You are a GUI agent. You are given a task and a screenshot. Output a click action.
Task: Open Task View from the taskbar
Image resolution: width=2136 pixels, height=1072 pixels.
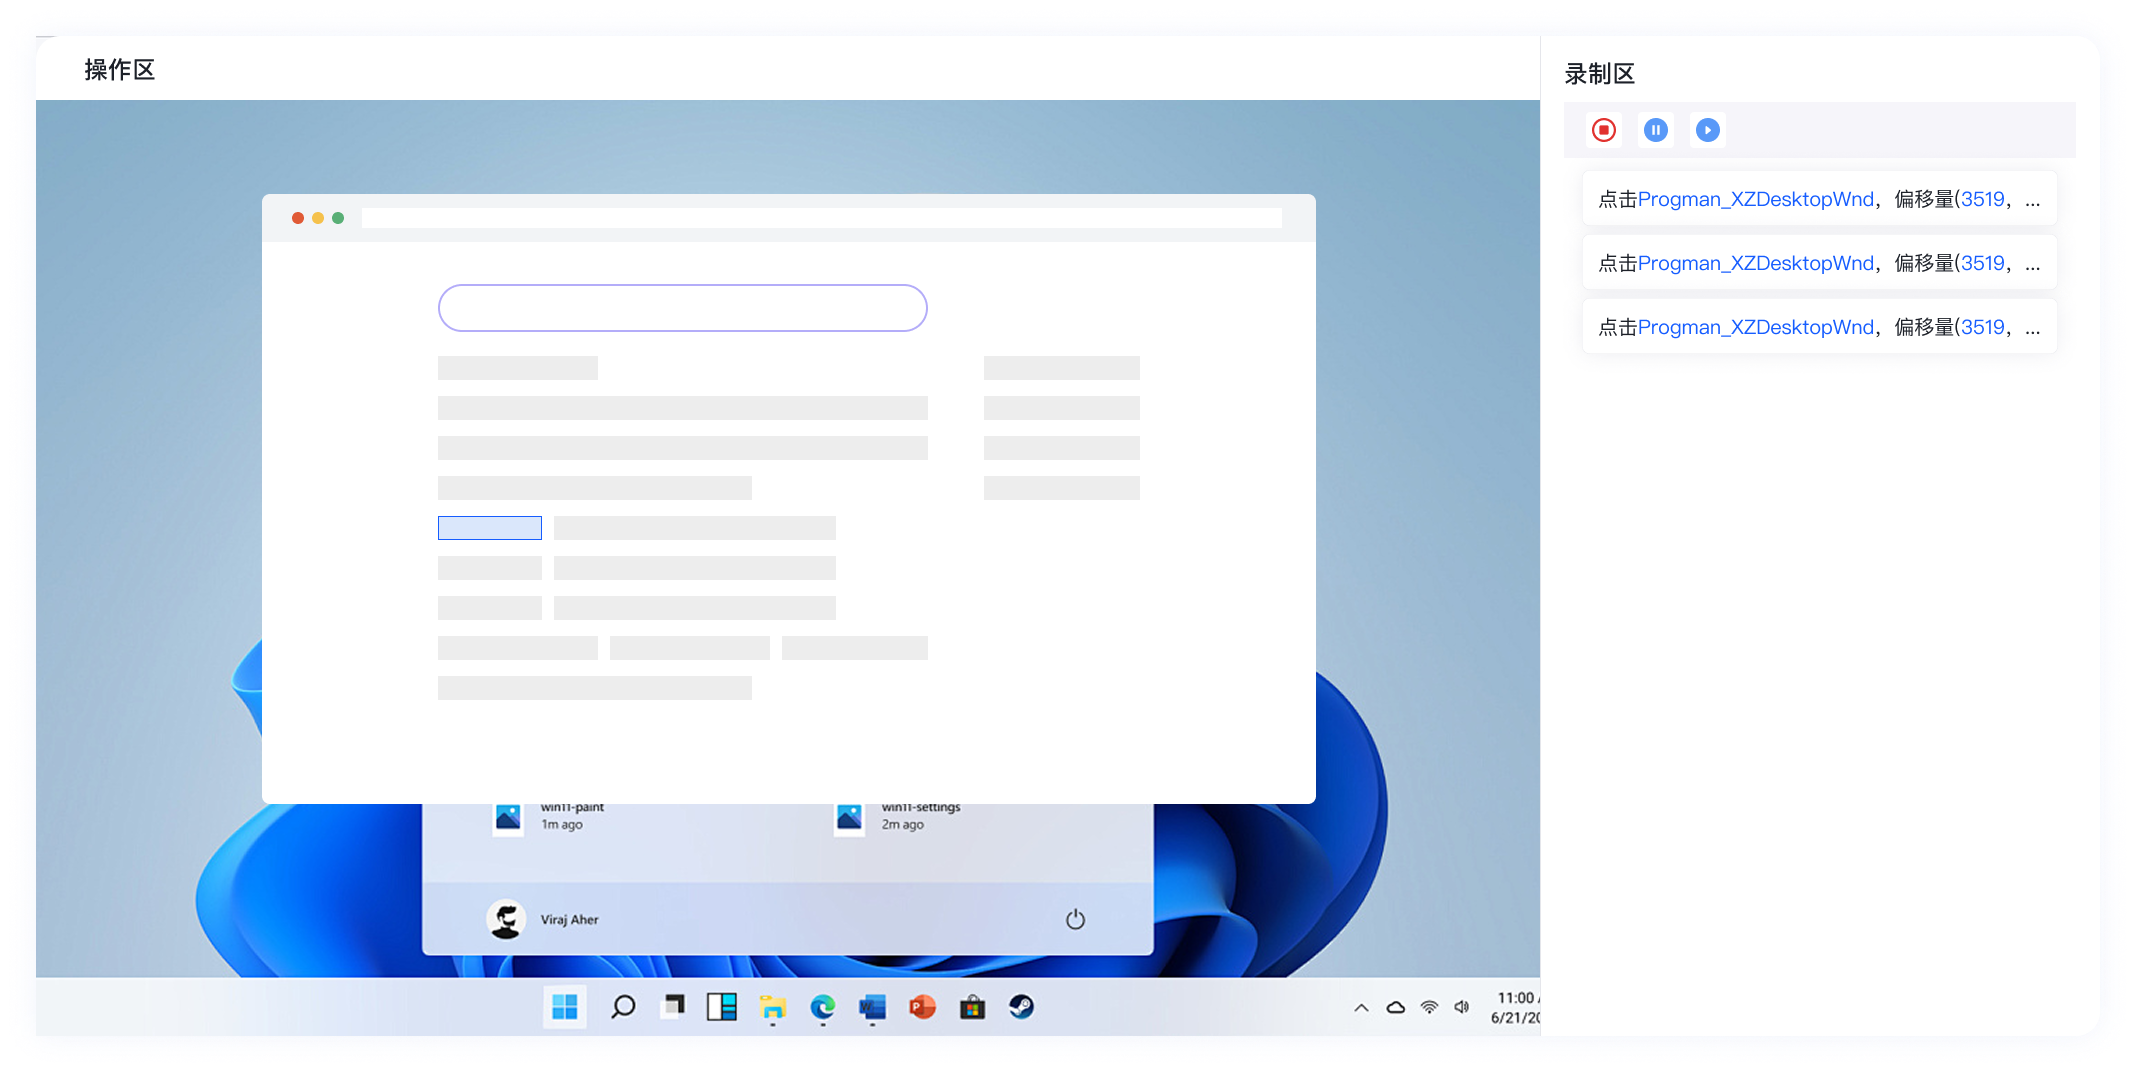pyautogui.click(x=673, y=1006)
